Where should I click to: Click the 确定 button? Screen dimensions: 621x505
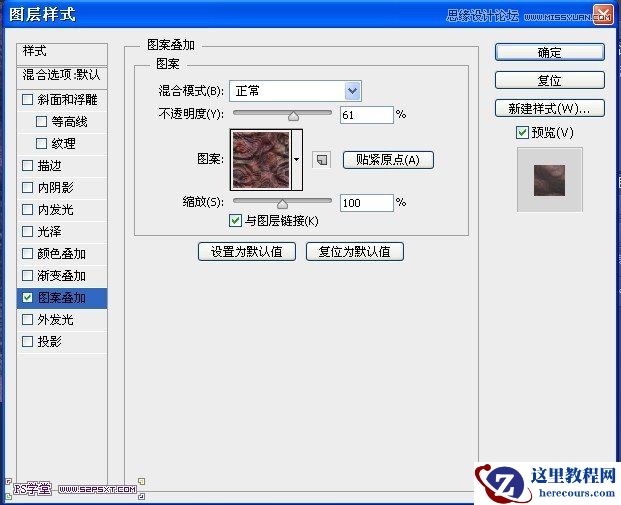550,52
